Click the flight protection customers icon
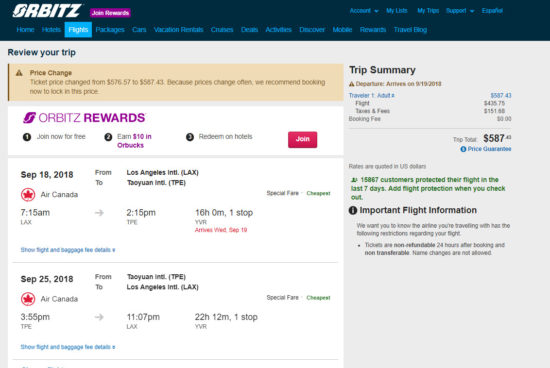This screenshot has width=550, height=368. pos(354,180)
